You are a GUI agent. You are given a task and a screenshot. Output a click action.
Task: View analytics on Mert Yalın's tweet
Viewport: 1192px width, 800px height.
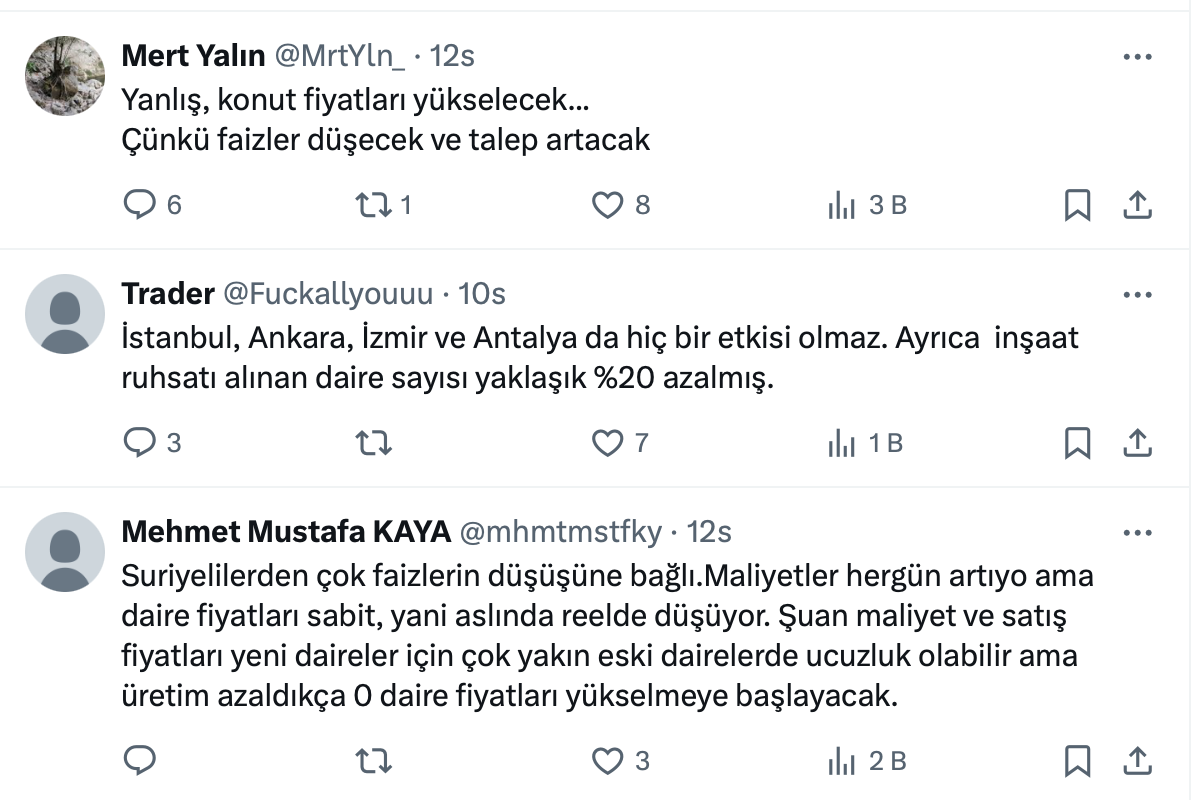click(x=842, y=205)
